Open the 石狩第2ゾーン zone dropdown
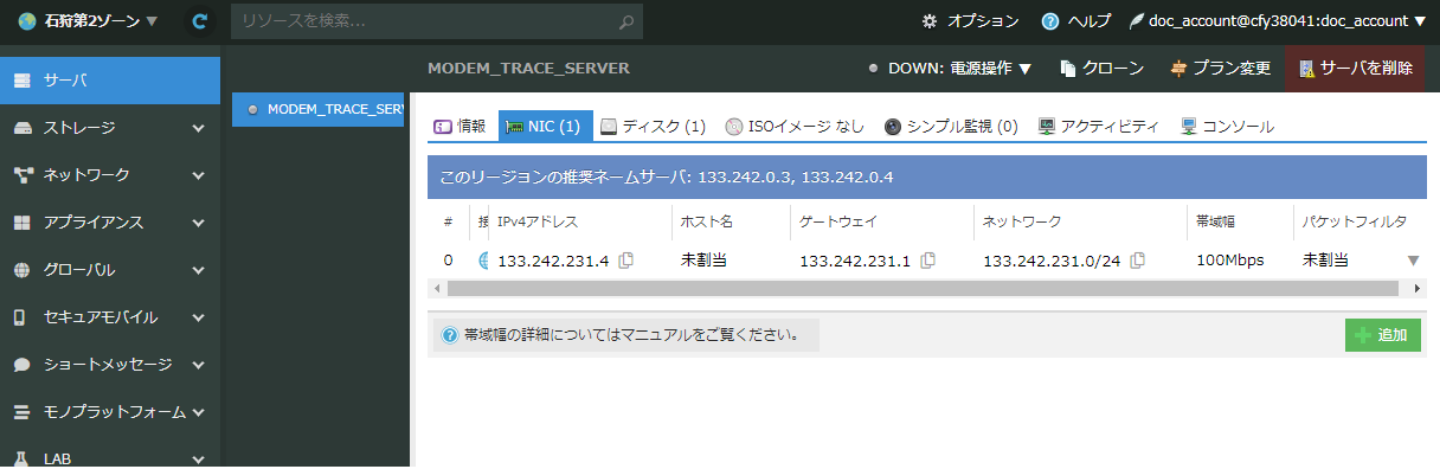 pos(88,21)
